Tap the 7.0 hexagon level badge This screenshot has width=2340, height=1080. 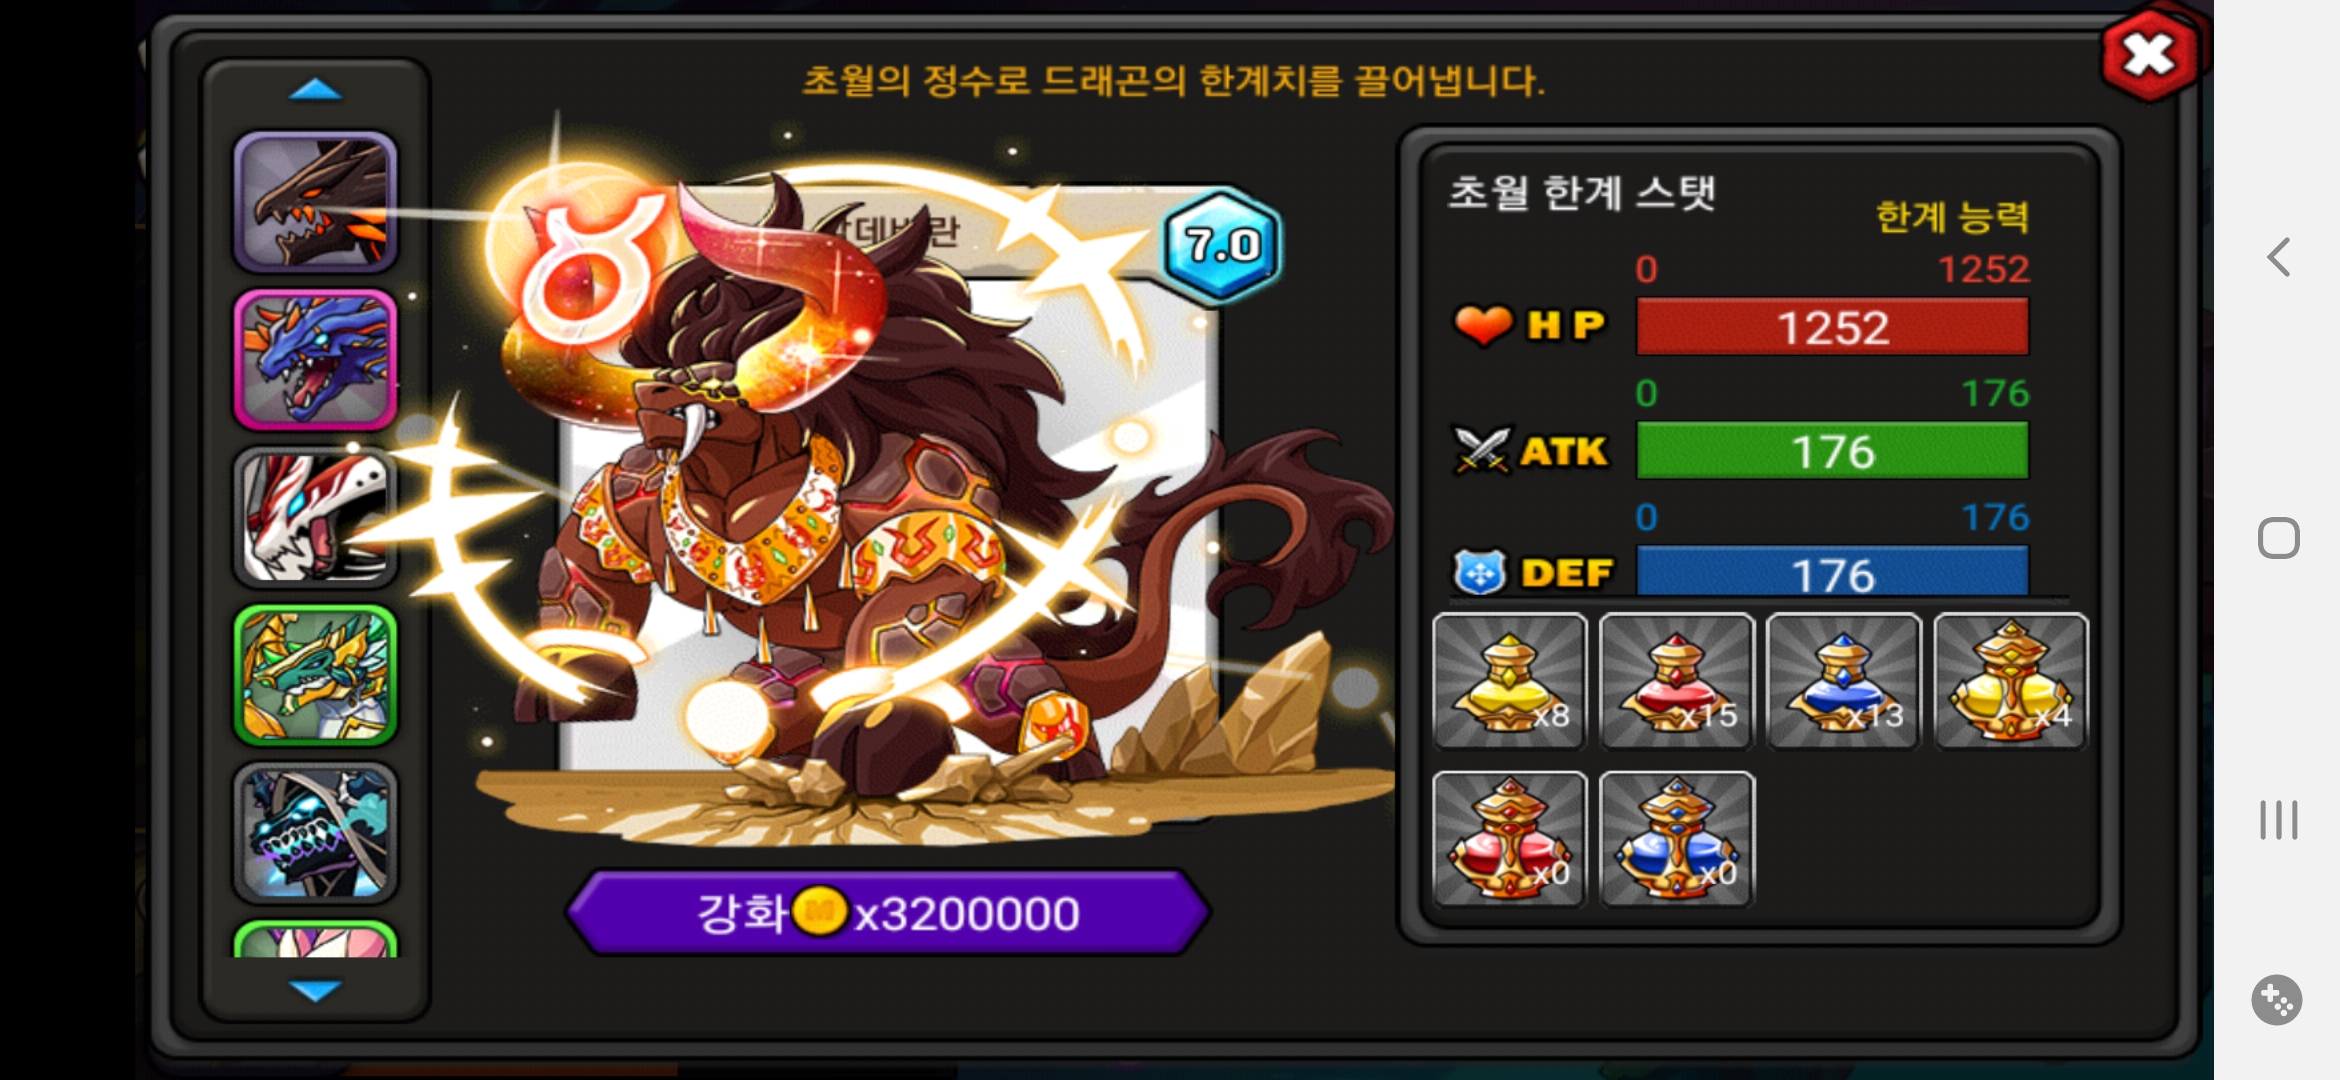(1221, 245)
